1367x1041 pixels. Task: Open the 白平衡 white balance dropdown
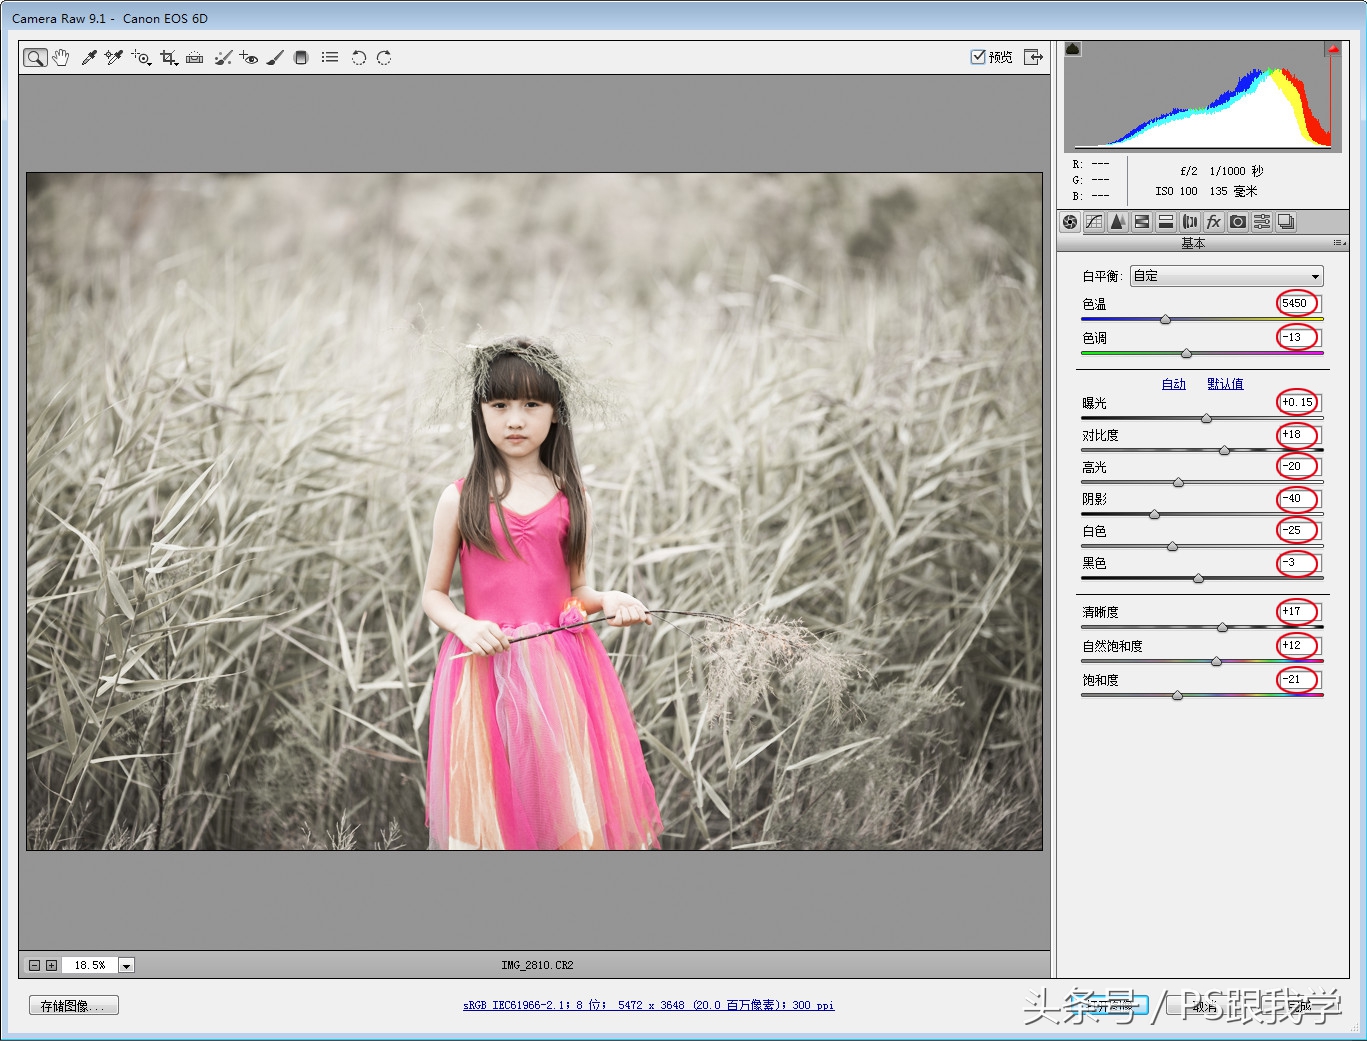(1227, 276)
